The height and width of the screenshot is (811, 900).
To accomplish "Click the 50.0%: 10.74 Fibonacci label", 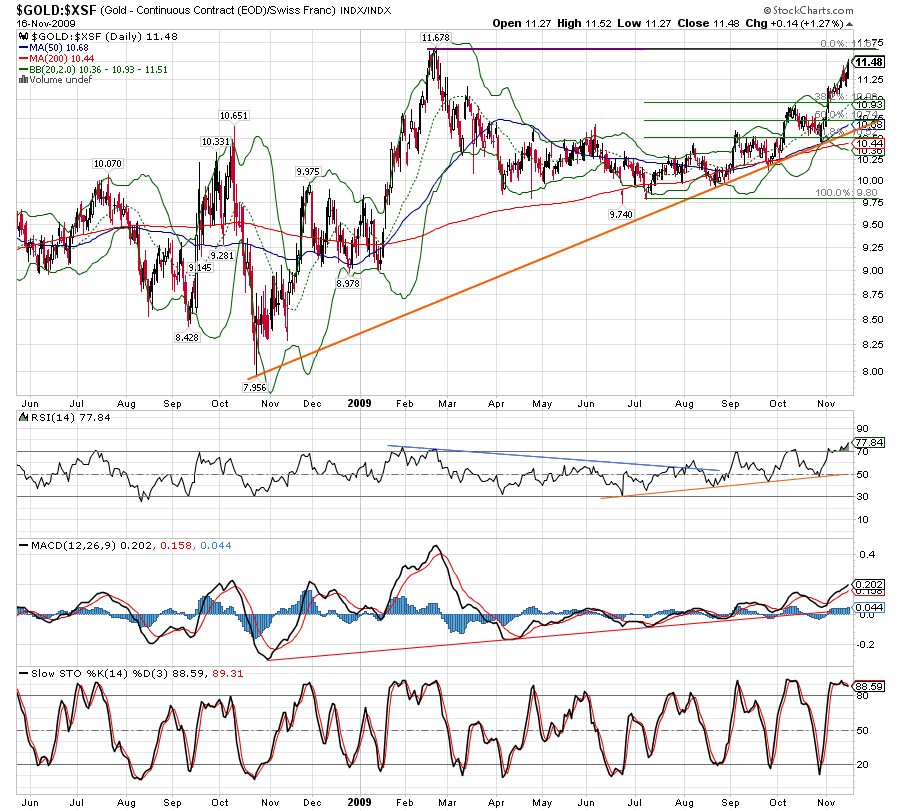I will click(846, 115).
